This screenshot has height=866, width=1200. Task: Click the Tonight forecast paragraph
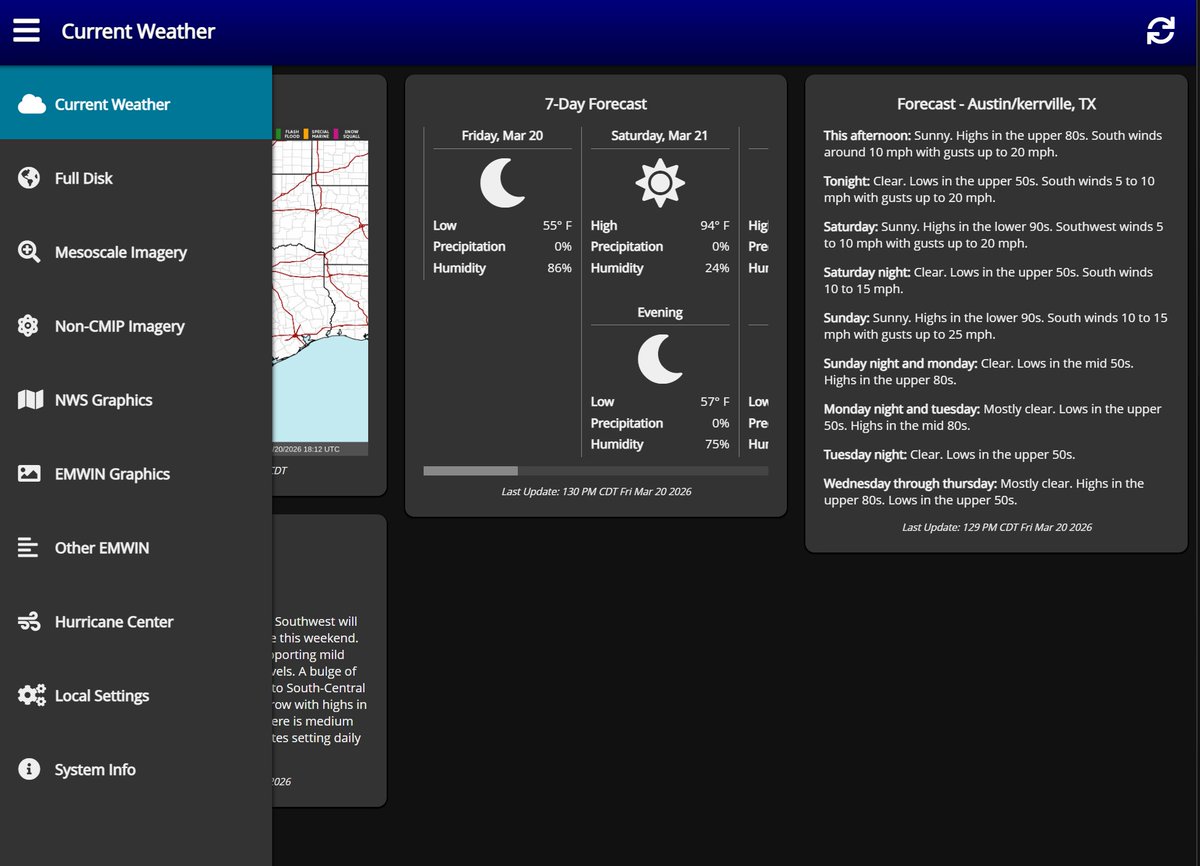click(996, 190)
